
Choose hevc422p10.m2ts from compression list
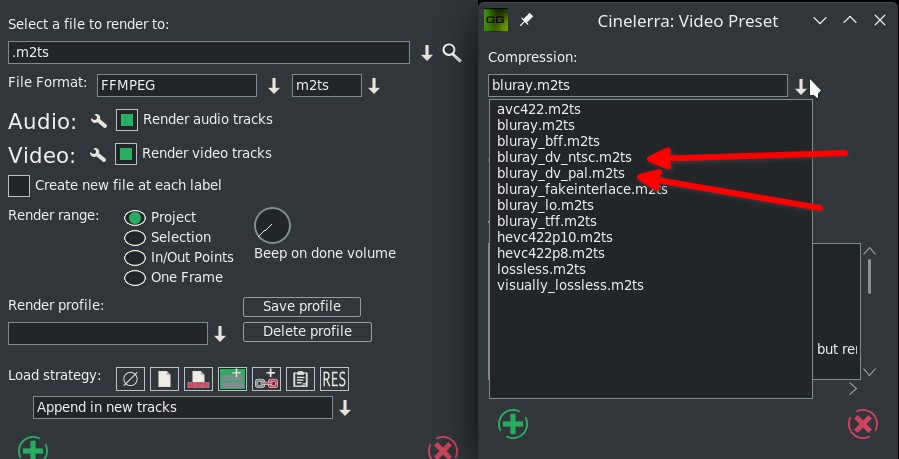coord(554,237)
